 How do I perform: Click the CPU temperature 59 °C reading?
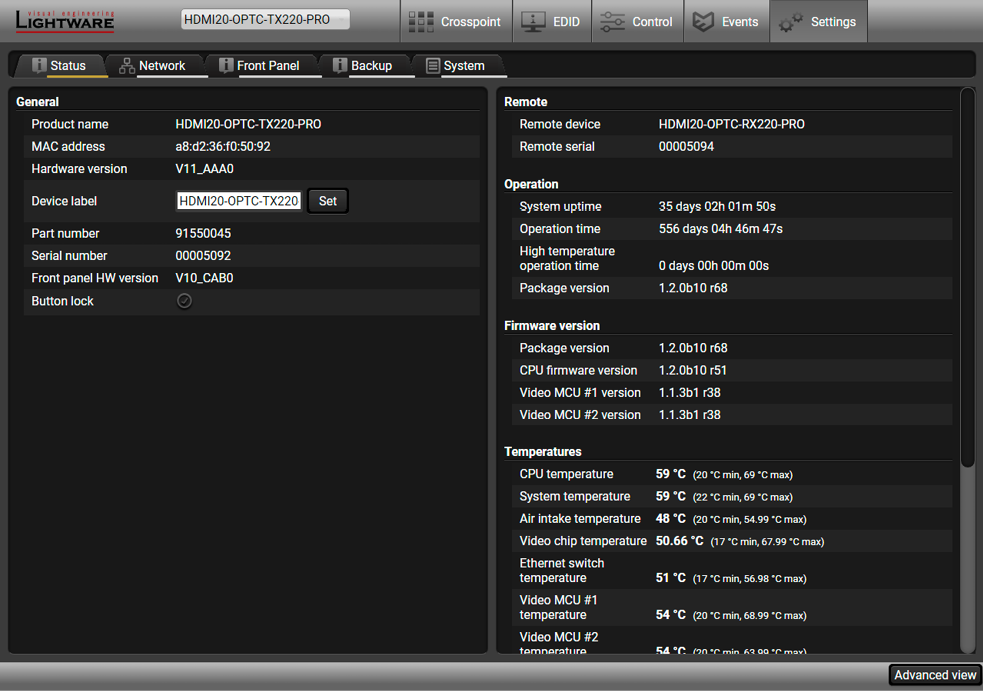tap(671, 474)
